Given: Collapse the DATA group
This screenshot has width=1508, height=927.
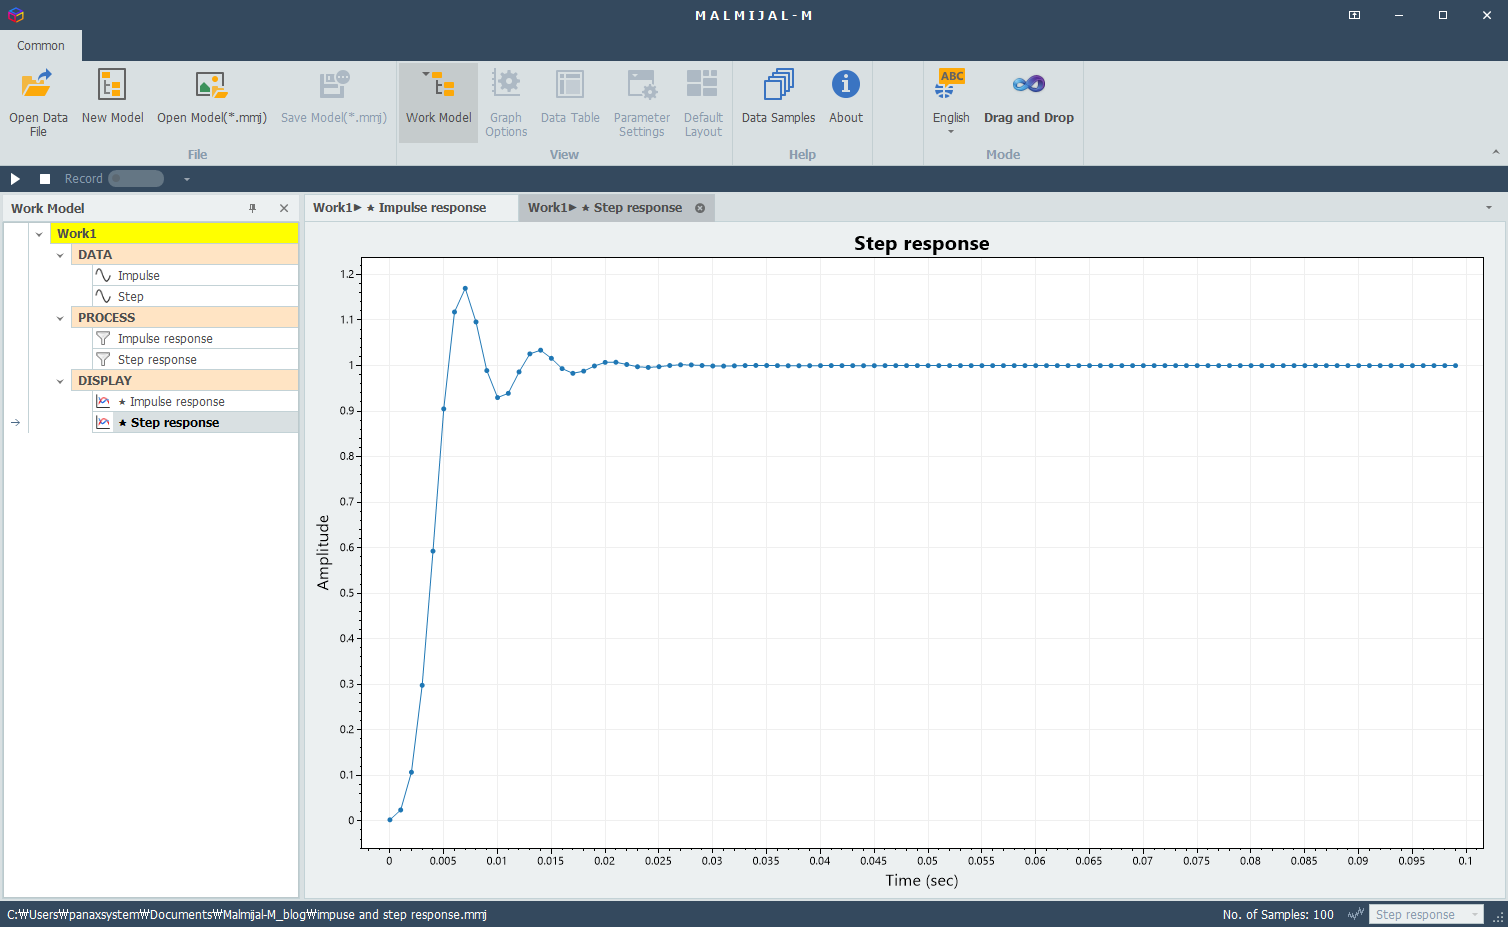Looking at the screenshot, I should click(60, 255).
